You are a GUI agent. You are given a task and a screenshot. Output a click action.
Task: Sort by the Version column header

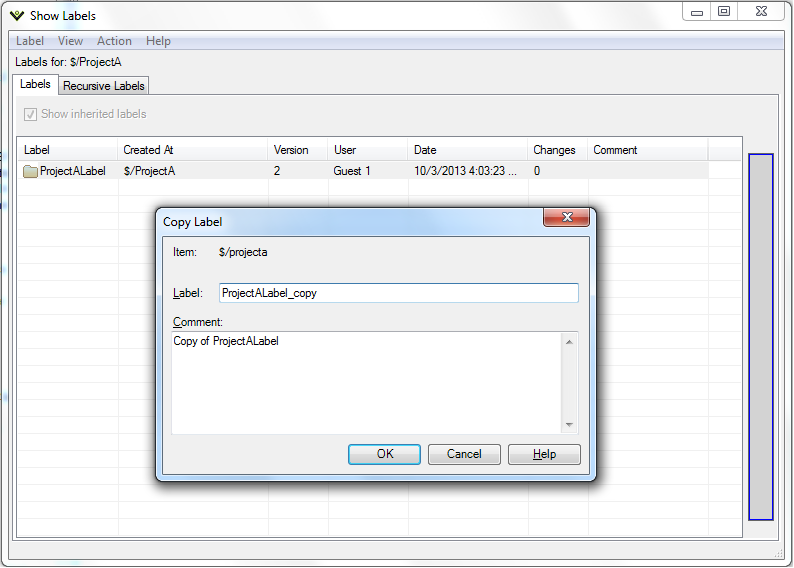click(297, 150)
